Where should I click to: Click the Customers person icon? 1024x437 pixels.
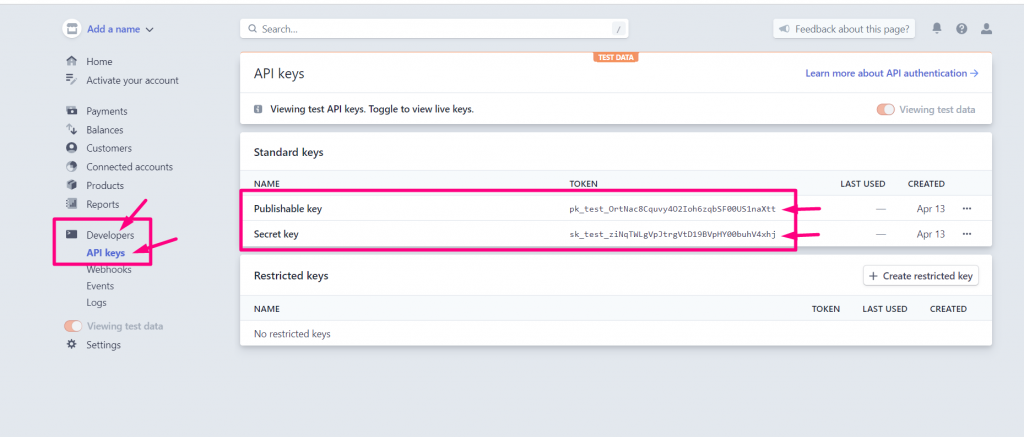coord(72,148)
